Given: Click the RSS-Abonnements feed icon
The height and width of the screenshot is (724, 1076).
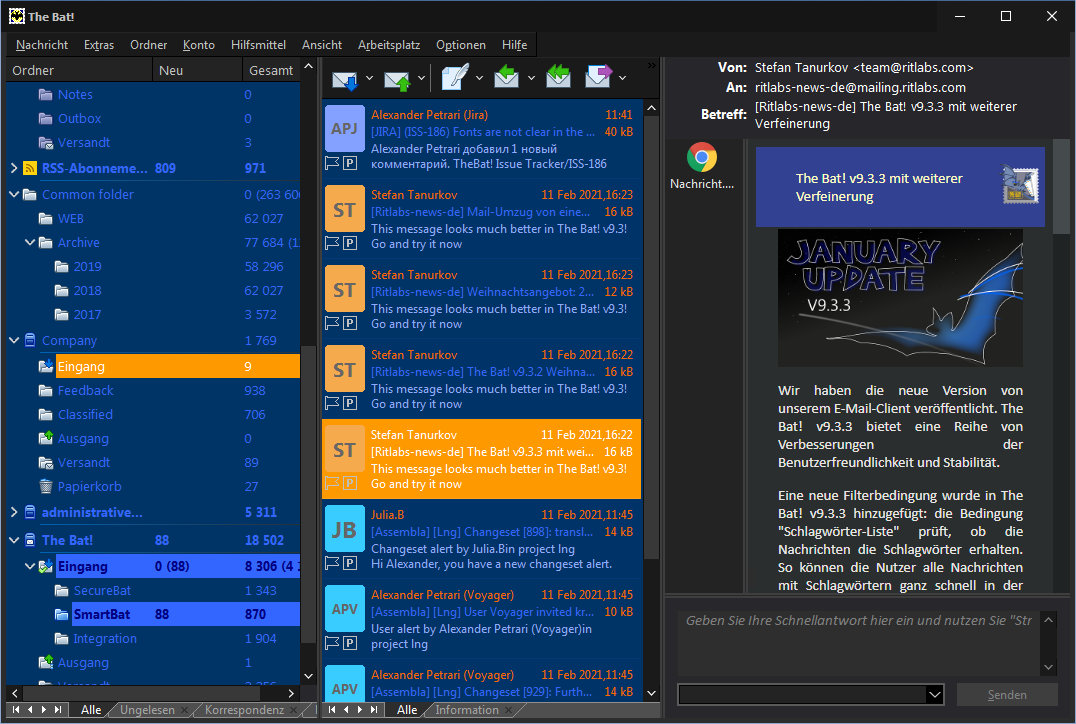Looking at the screenshot, I should (x=30, y=168).
